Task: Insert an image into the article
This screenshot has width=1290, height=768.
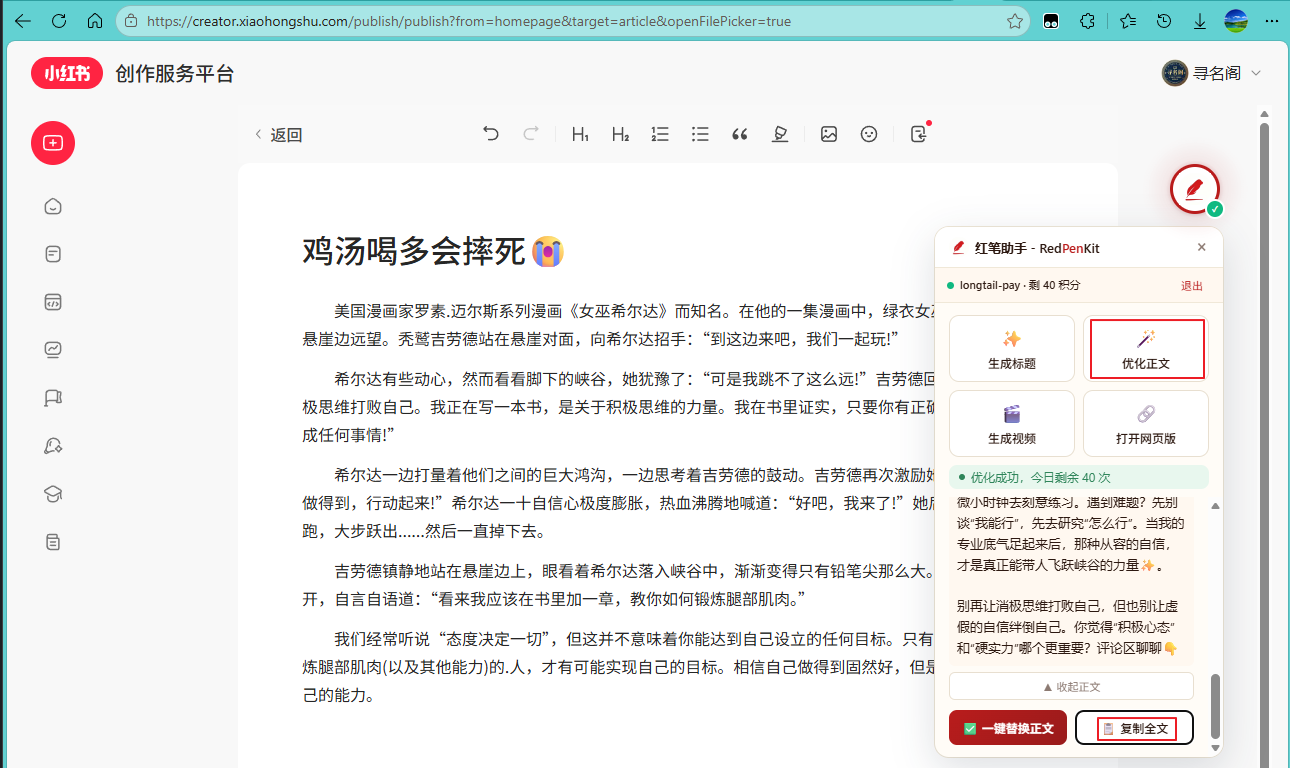Action: (x=829, y=134)
